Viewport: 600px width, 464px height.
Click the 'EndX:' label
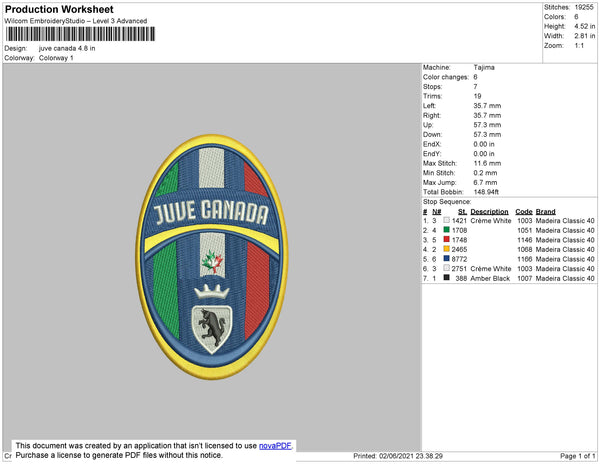432,144
